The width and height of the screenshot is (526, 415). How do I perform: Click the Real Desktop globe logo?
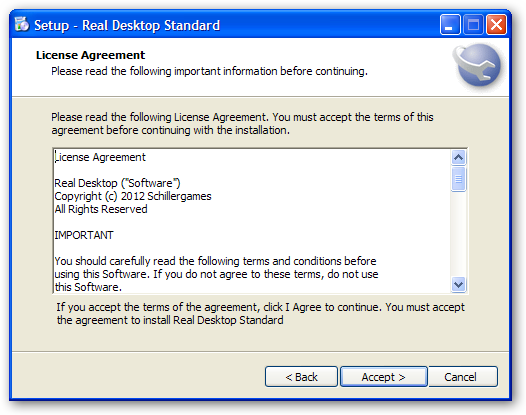(x=478, y=65)
